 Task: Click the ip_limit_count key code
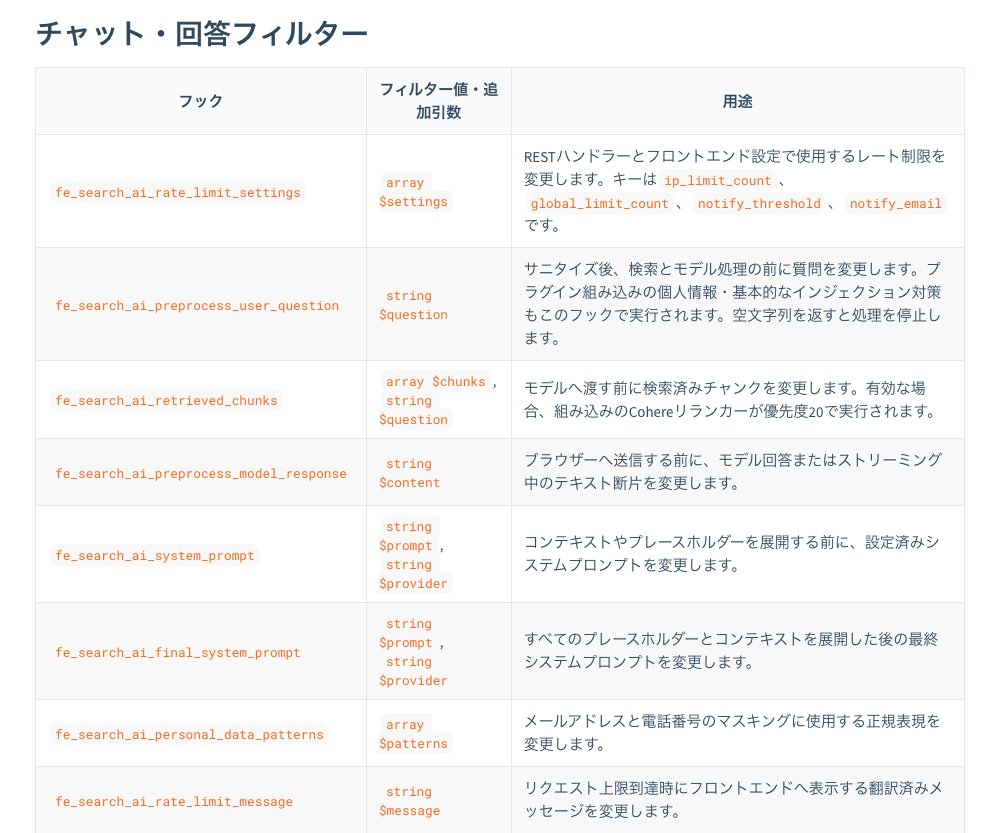717,181
